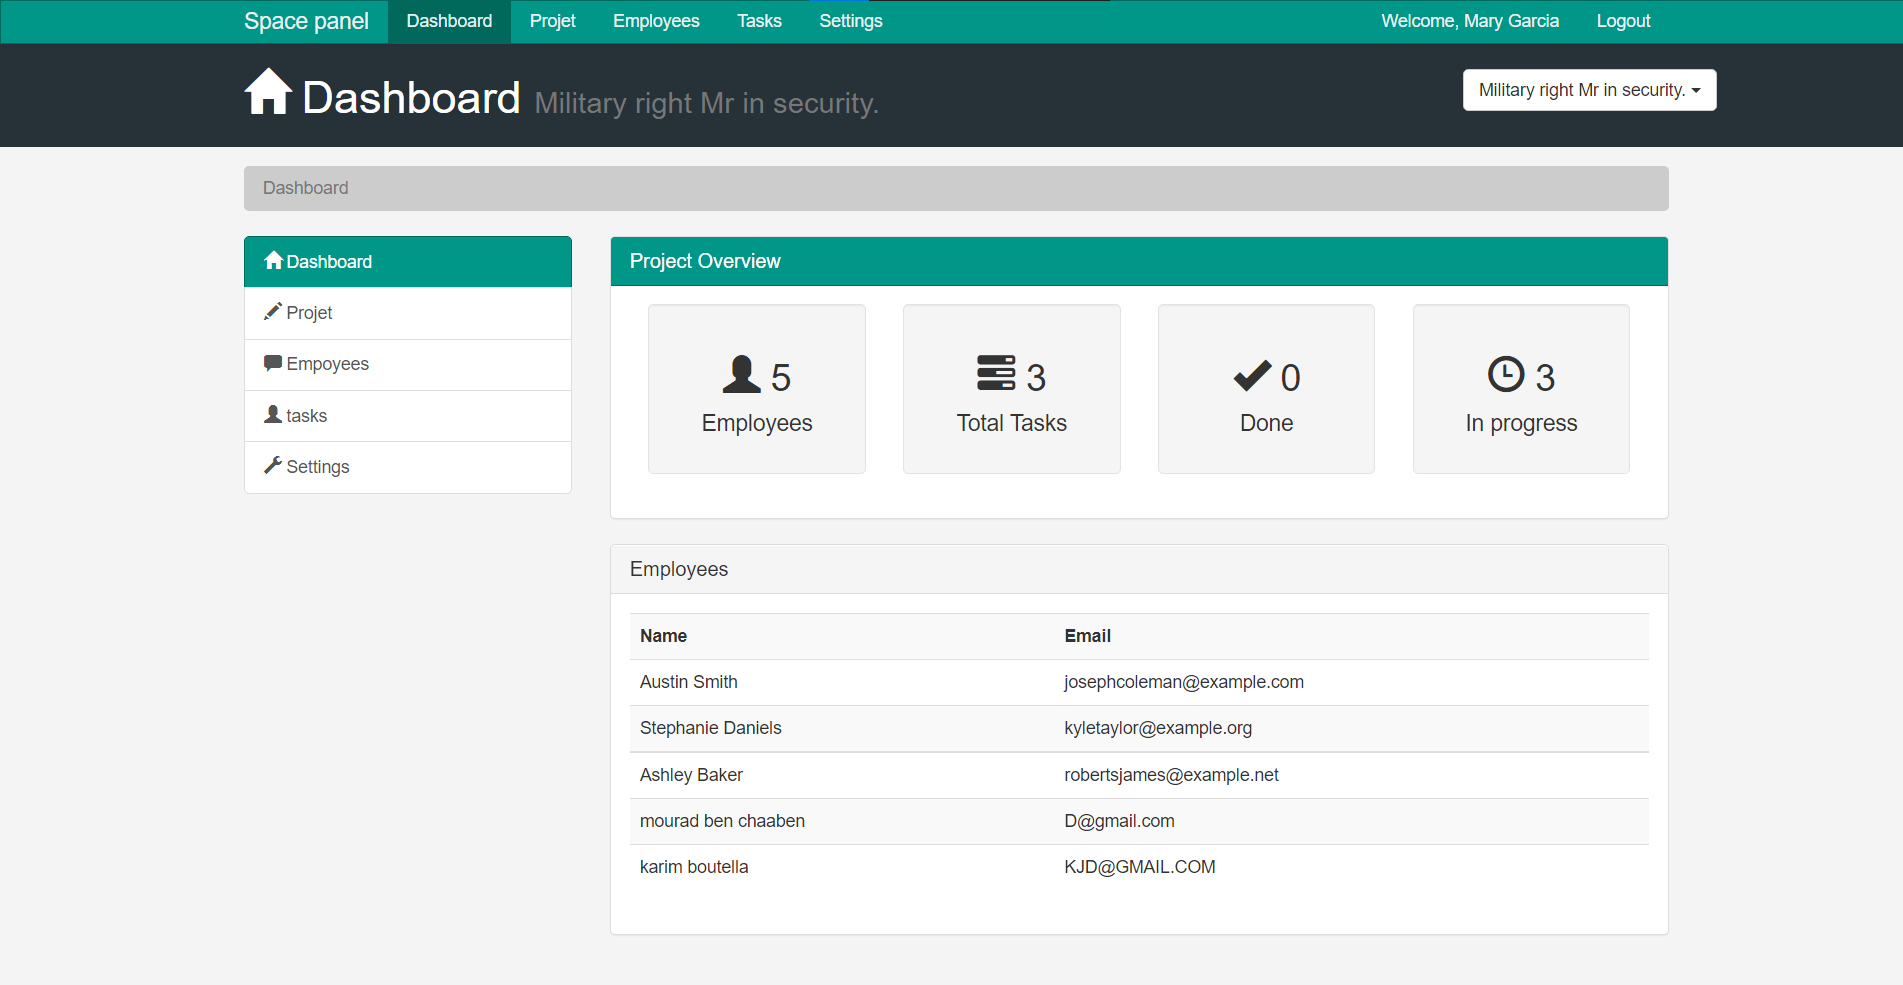The height and width of the screenshot is (985, 1903).
Task: Click the user icon beside tasks
Action: coord(272,414)
